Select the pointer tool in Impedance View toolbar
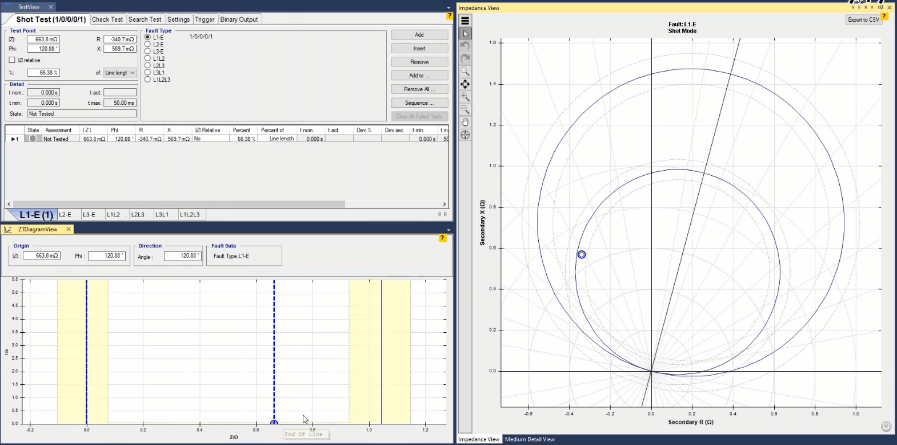The width and height of the screenshot is (897, 445). pos(465,33)
